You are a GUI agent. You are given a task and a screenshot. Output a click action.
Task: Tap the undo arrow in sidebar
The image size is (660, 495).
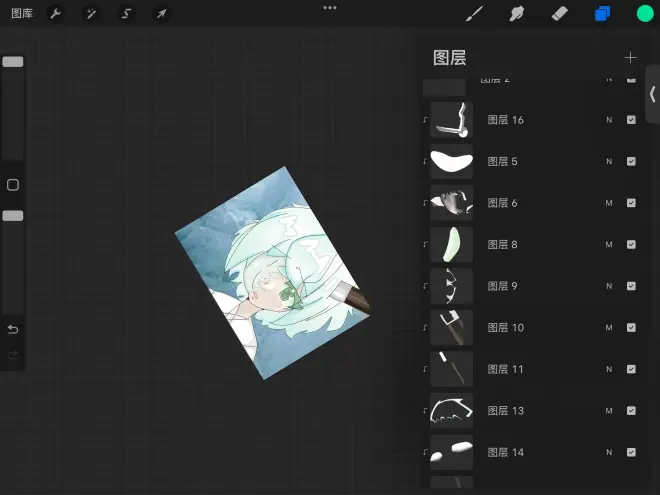pos(13,330)
